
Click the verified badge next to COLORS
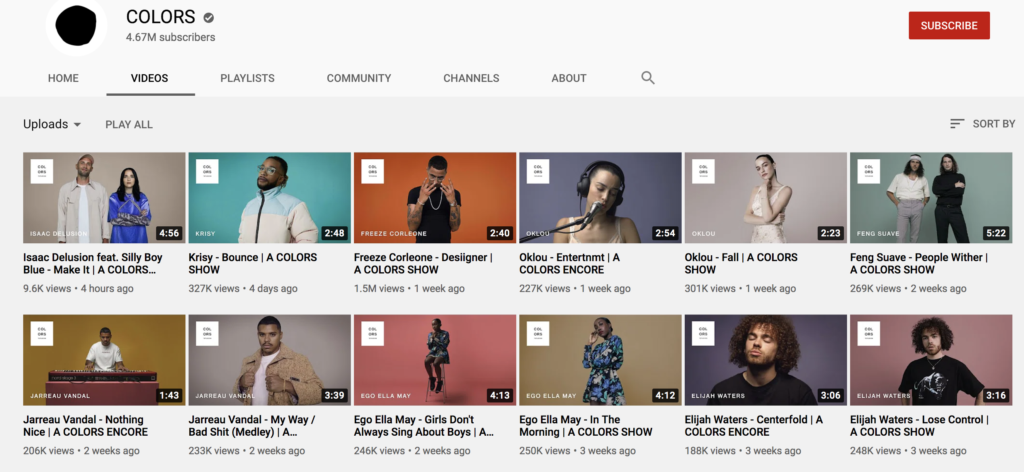[209, 17]
